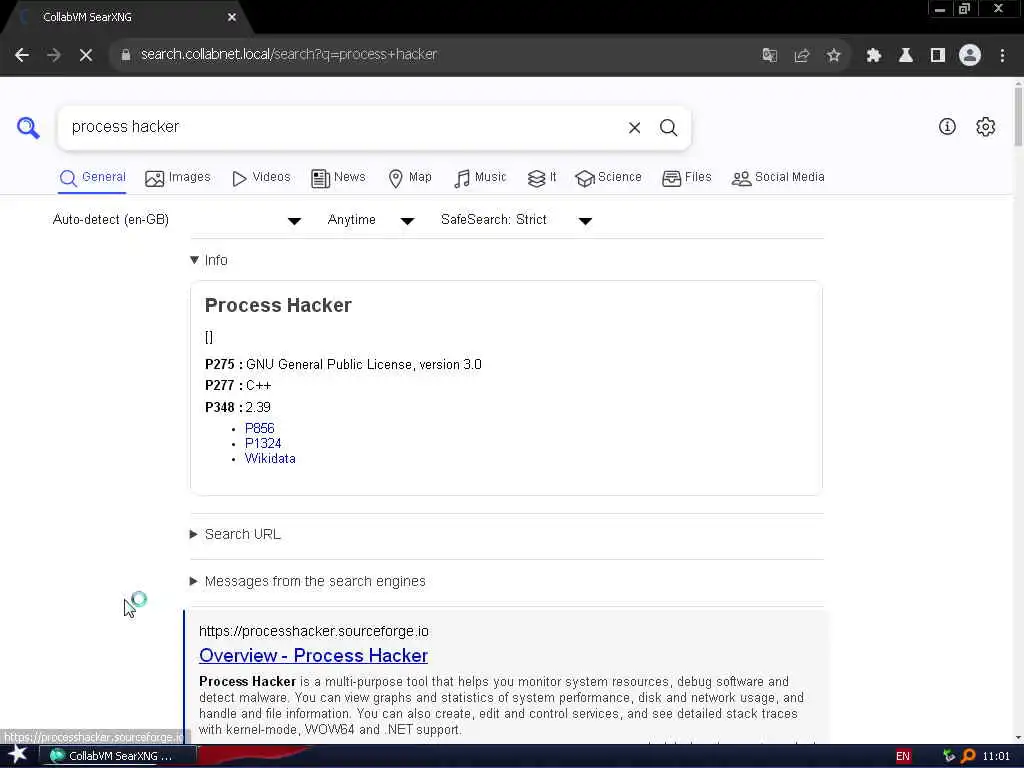The width and height of the screenshot is (1024, 768).
Task: Open the P1324 link
Action: [x=263, y=443]
